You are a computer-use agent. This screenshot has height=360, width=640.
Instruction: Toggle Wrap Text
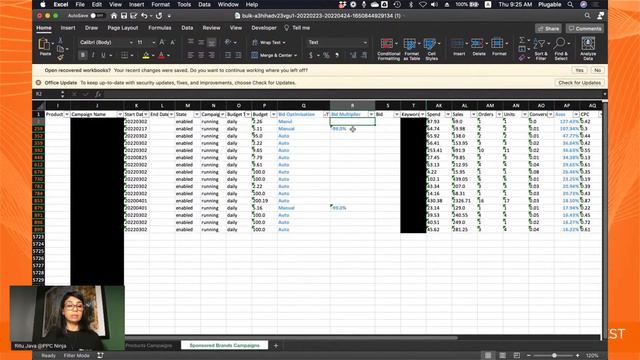click(268, 42)
